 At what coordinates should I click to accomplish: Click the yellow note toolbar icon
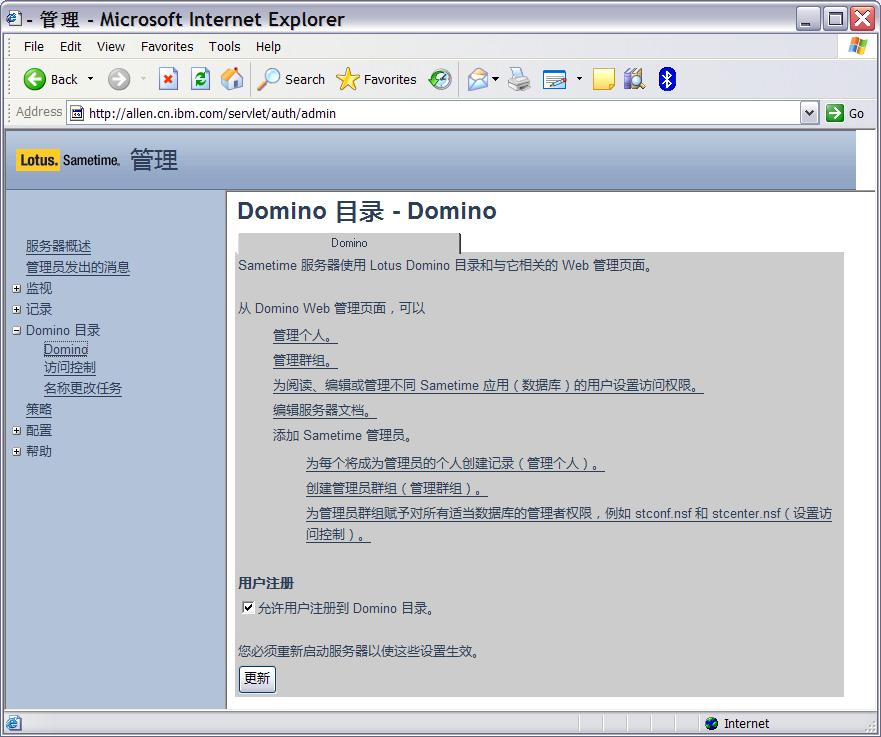click(x=603, y=79)
